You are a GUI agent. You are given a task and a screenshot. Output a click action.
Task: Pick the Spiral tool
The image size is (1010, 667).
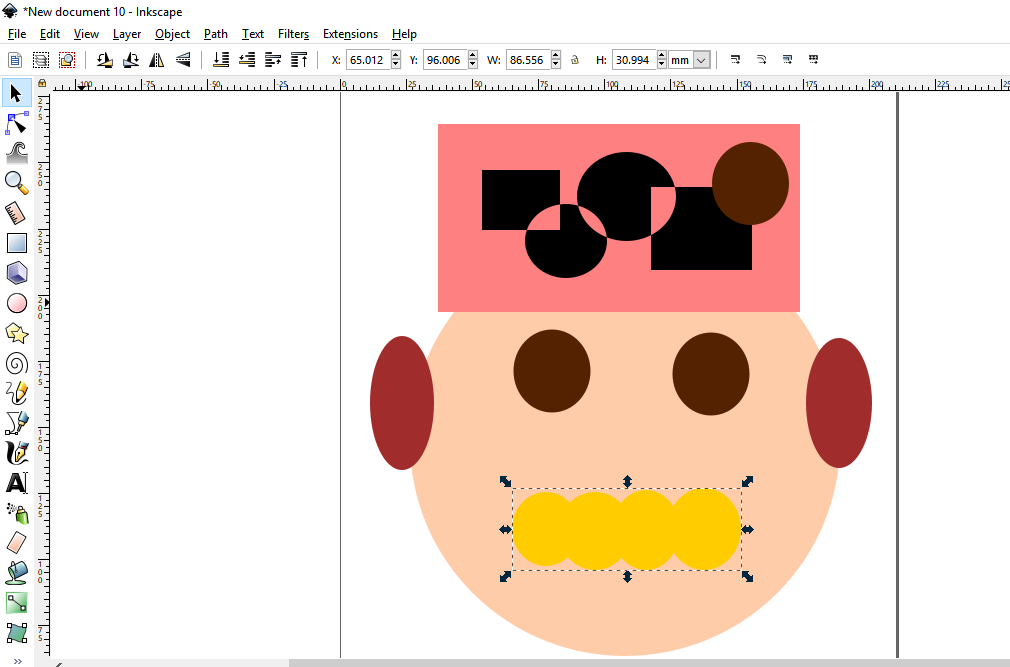tap(17, 363)
